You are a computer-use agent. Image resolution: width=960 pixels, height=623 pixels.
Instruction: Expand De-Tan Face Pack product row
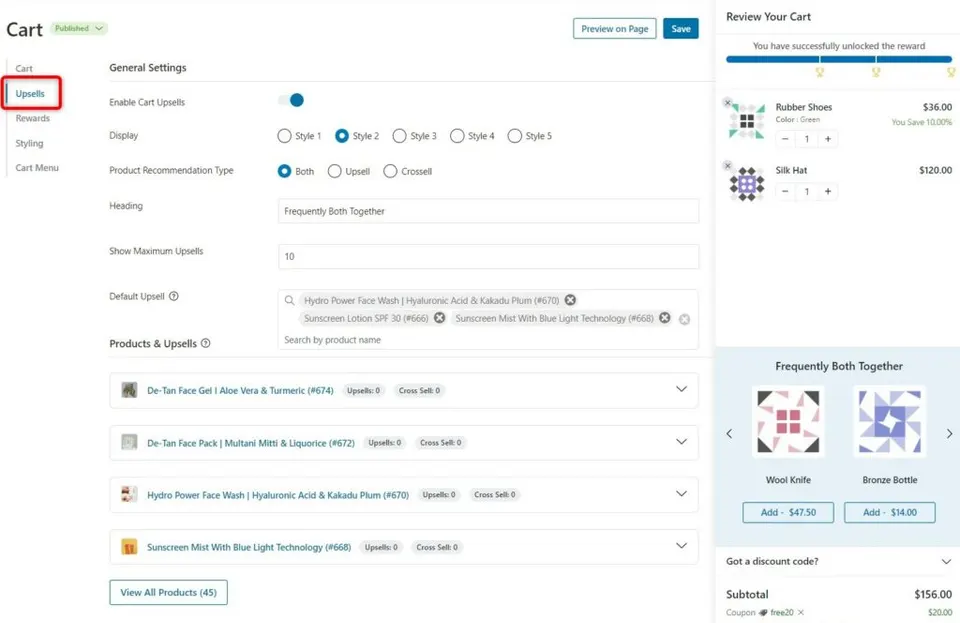681,442
